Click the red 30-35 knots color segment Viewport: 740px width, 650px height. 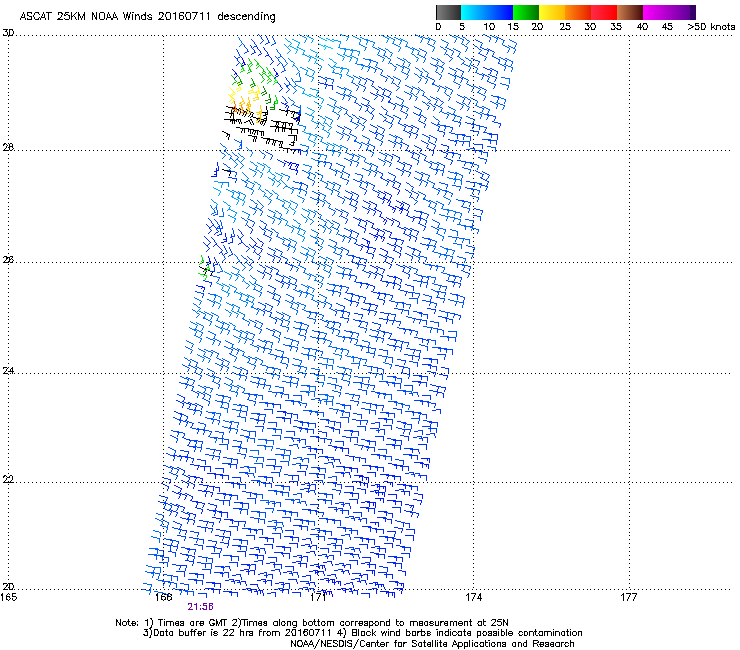[x=604, y=12]
